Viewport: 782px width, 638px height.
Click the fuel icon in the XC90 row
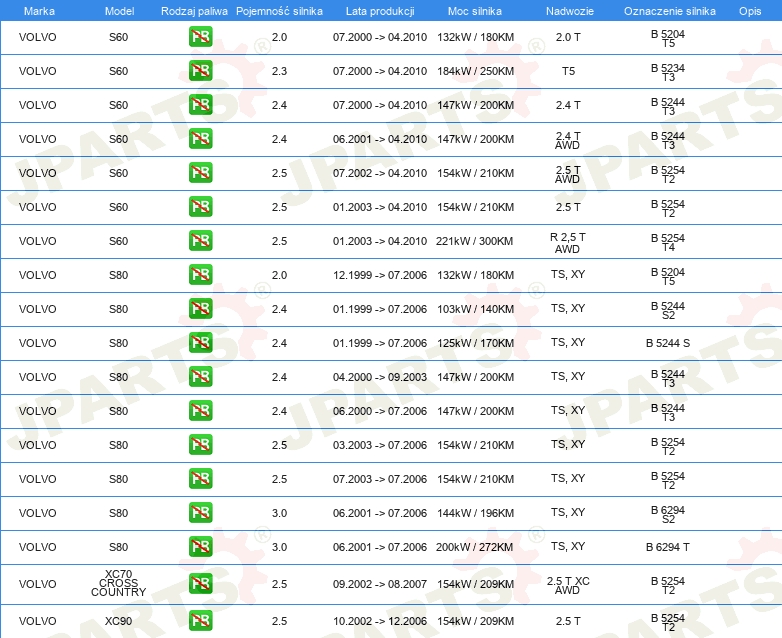[x=200, y=621]
